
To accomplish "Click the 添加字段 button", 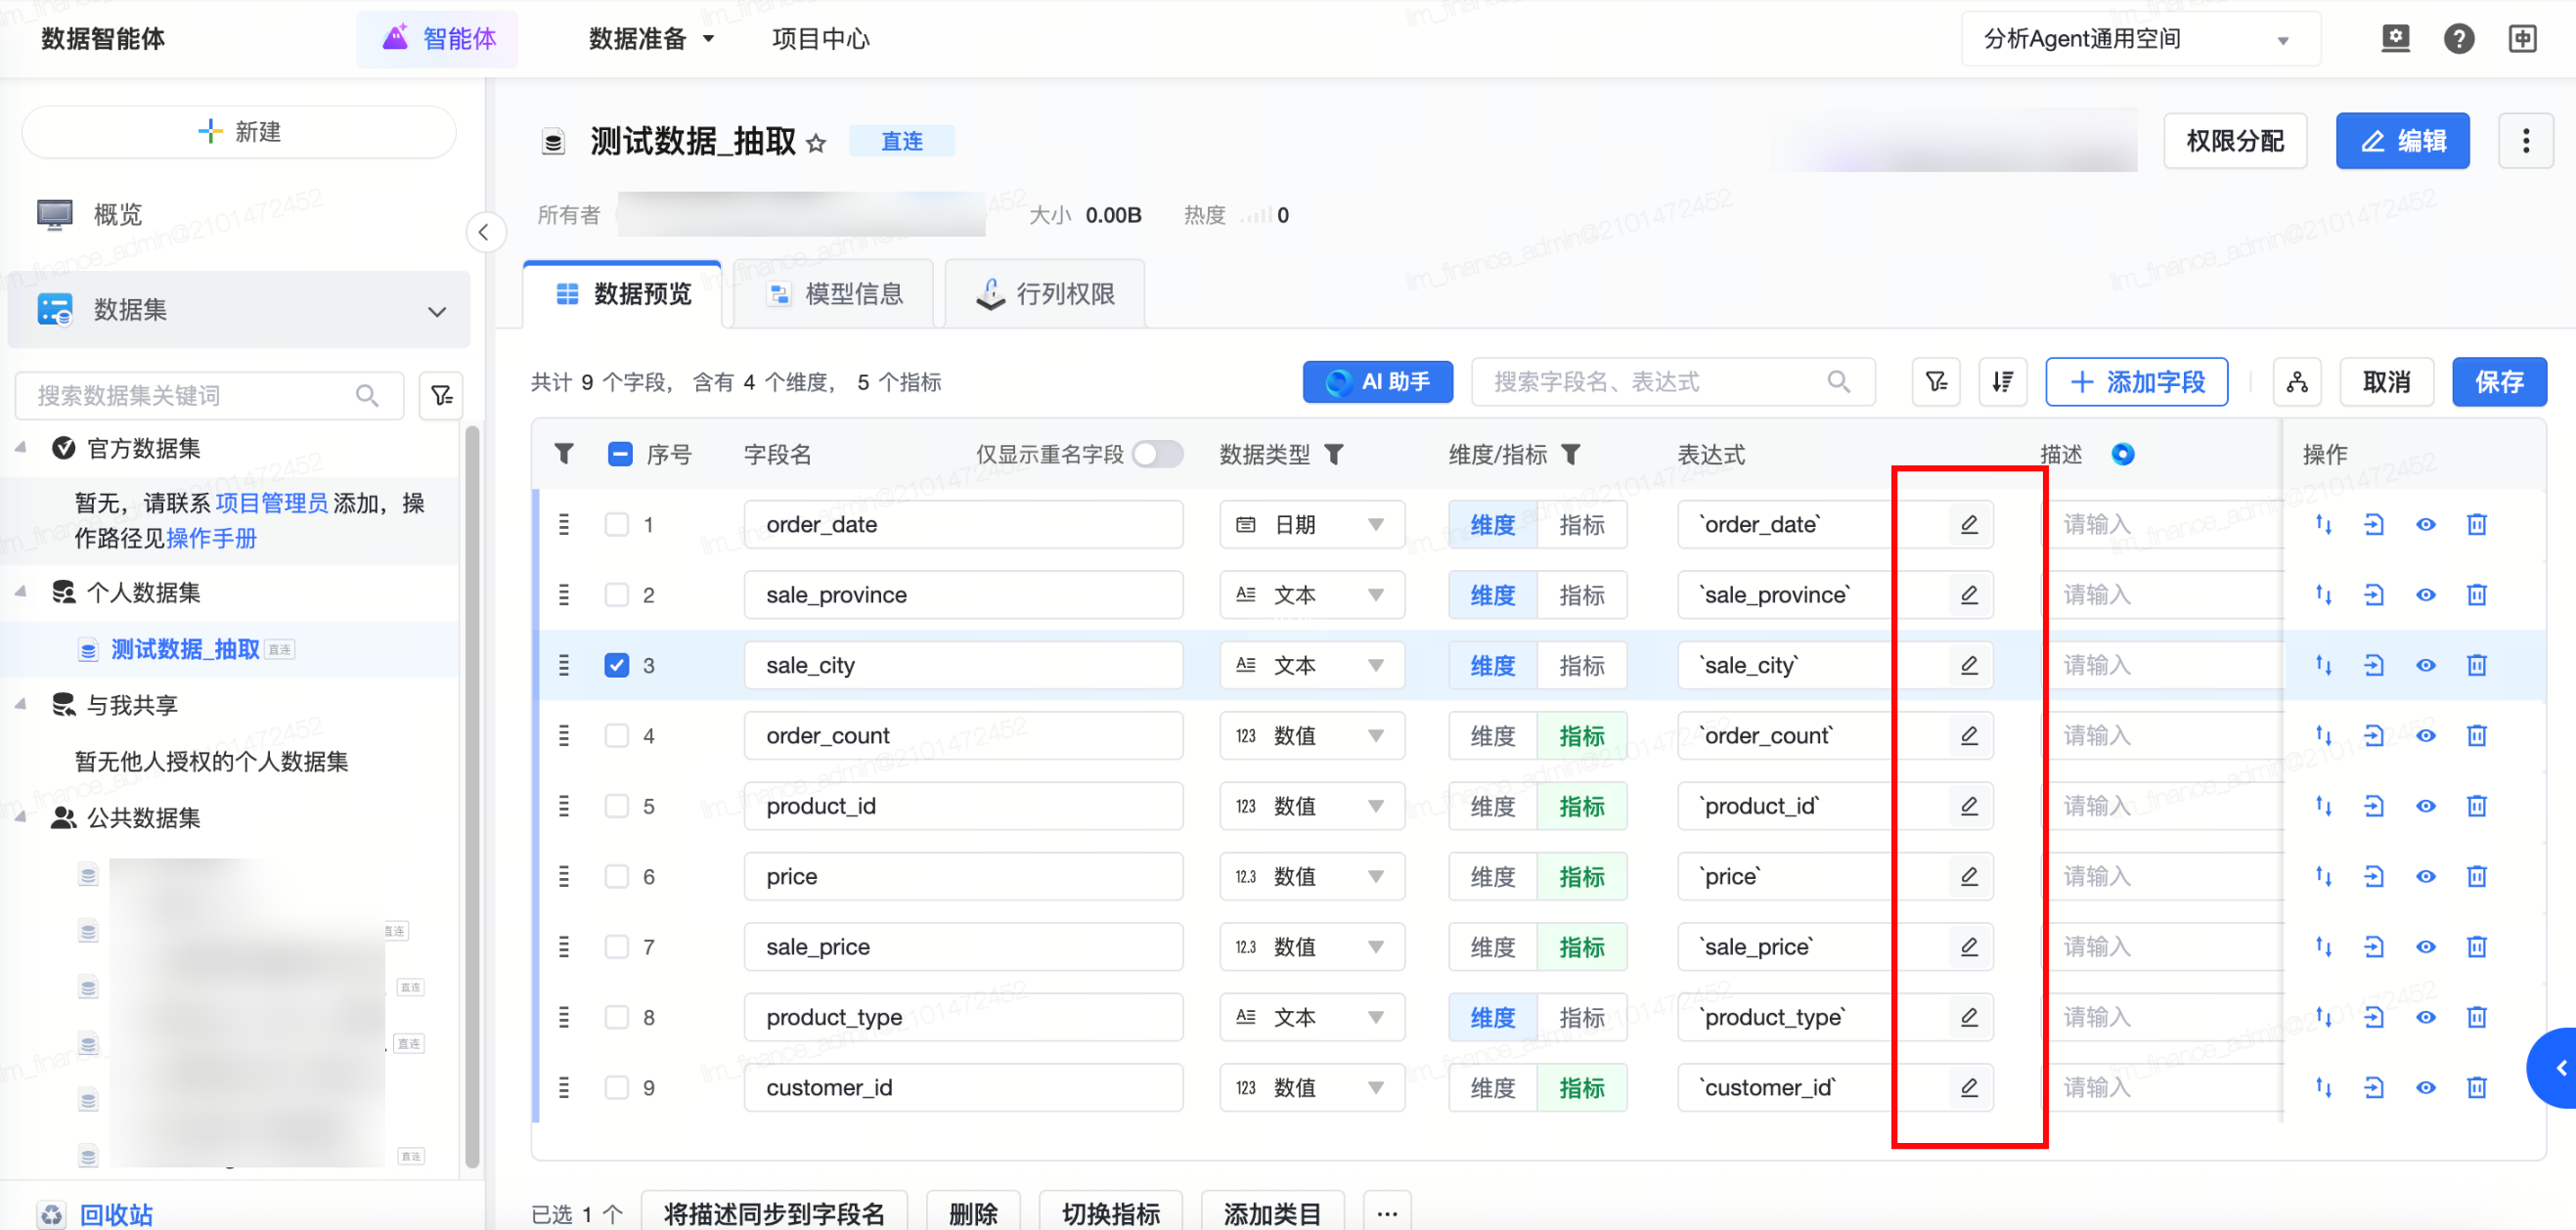I will point(2136,382).
